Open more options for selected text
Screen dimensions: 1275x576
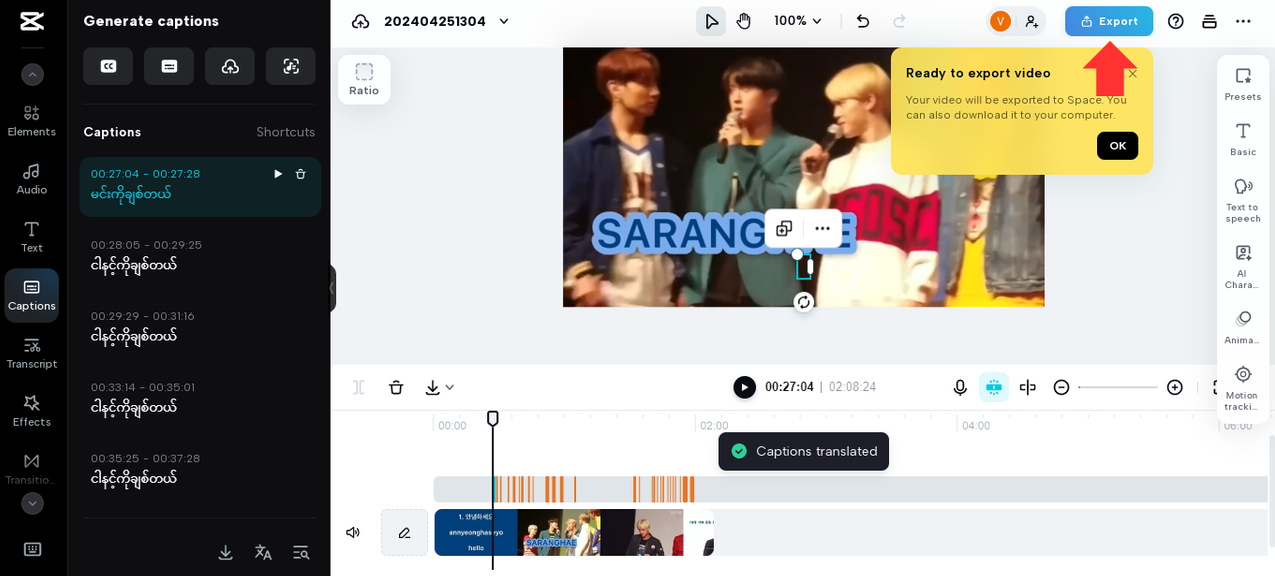pyautogui.click(x=822, y=229)
